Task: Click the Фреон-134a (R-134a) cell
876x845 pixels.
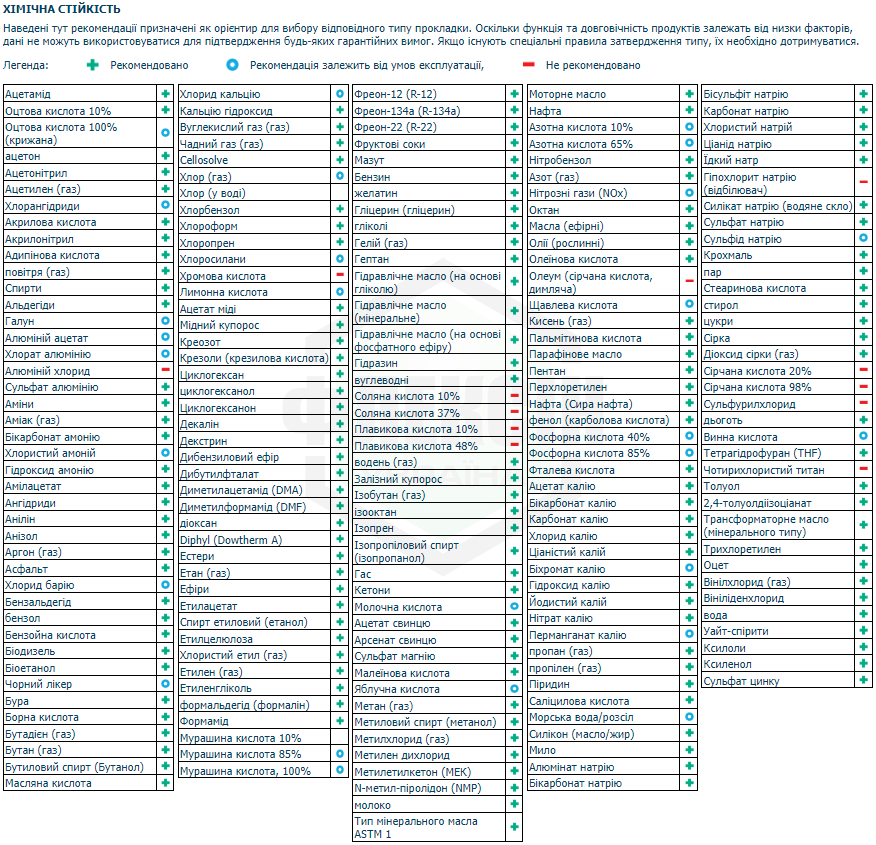Action: [429, 111]
